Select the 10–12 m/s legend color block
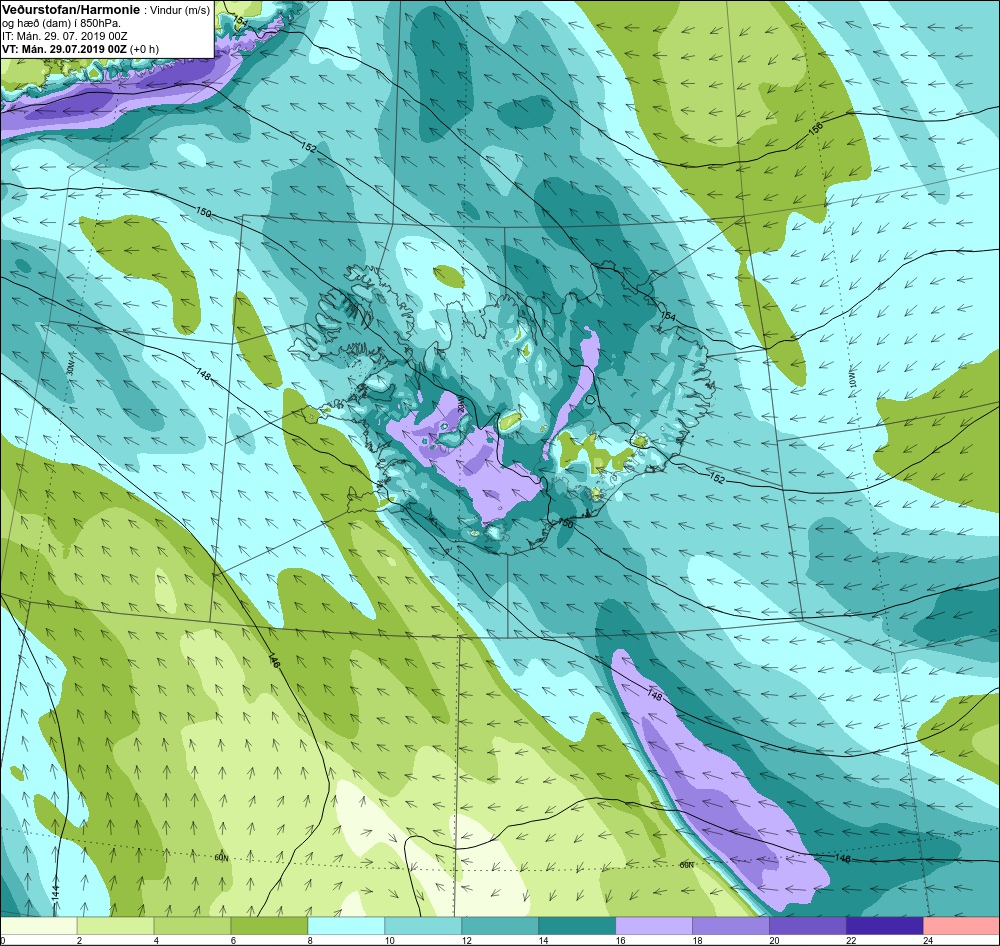The width and height of the screenshot is (1000, 946). click(423, 926)
